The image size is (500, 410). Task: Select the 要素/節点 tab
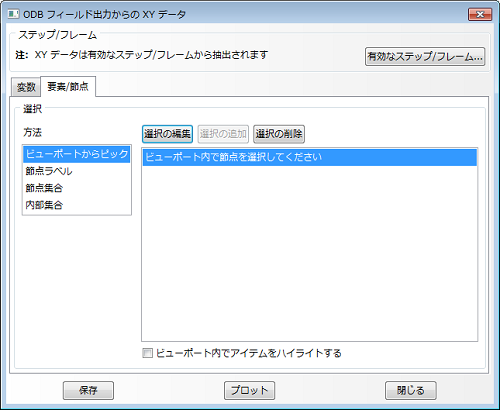click(x=68, y=86)
